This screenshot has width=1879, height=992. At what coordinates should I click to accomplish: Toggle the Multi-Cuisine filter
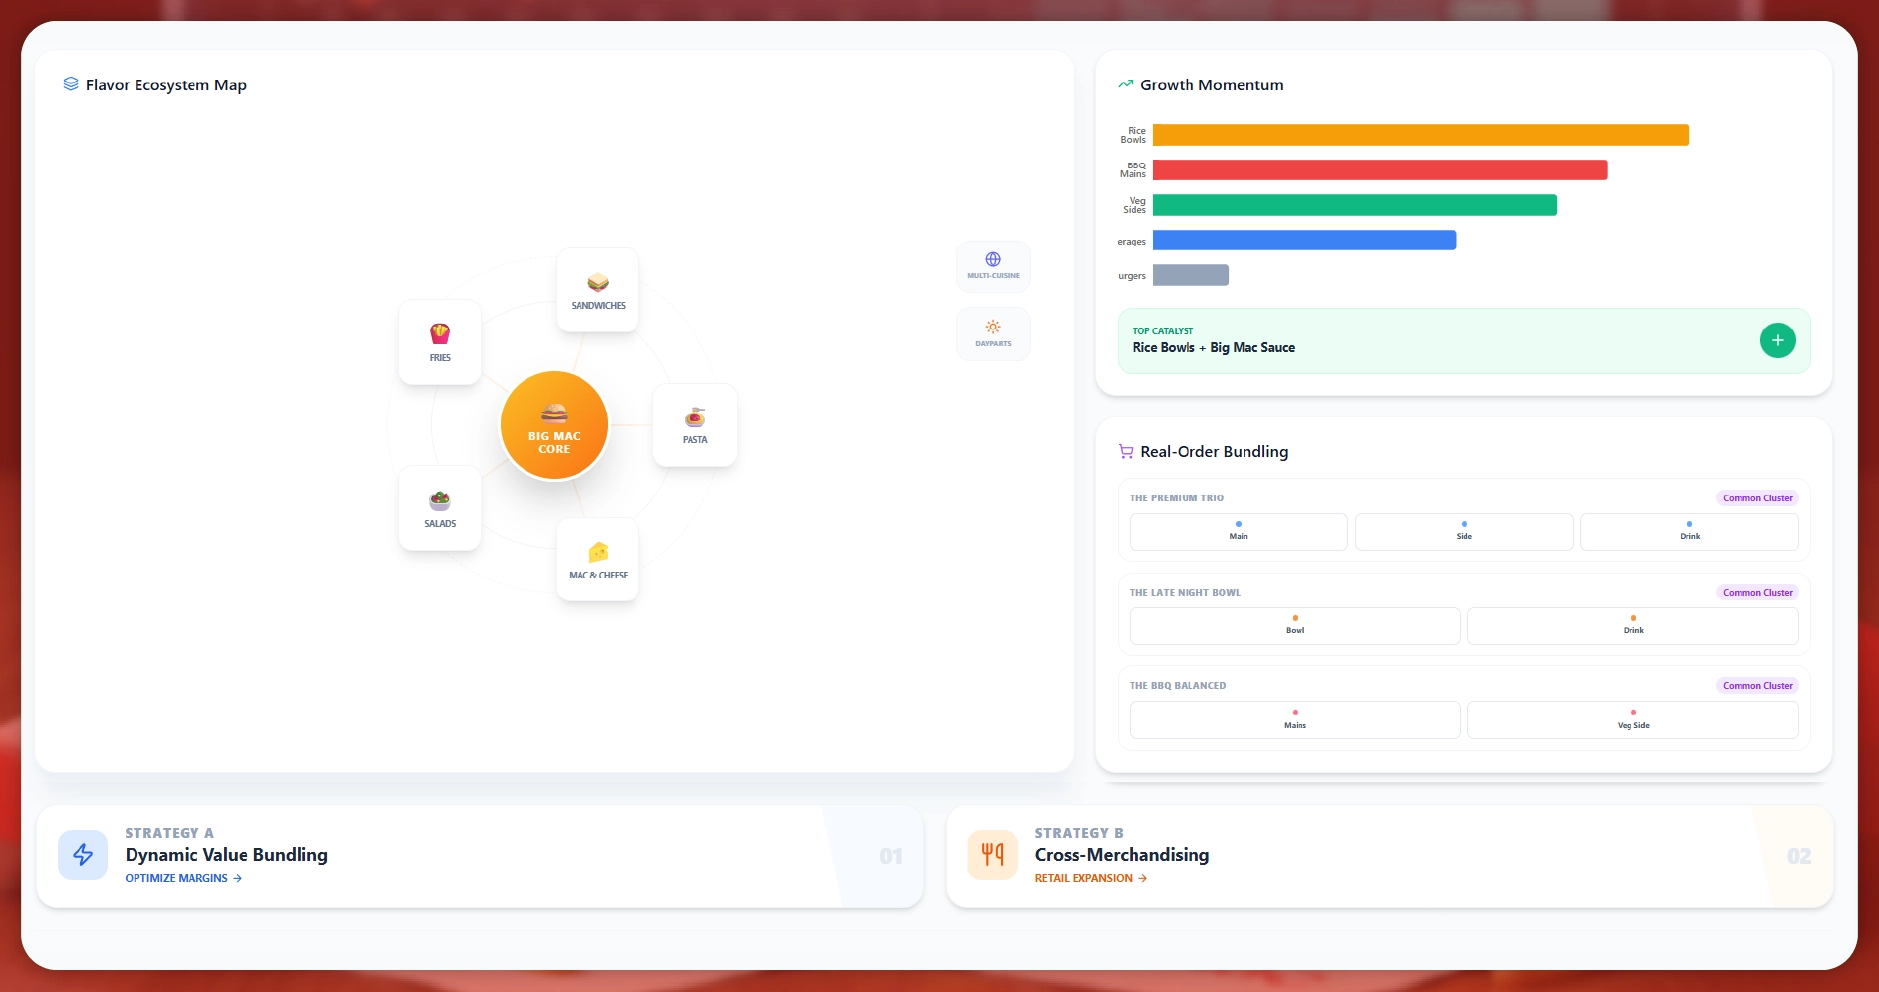coord(993,266)
